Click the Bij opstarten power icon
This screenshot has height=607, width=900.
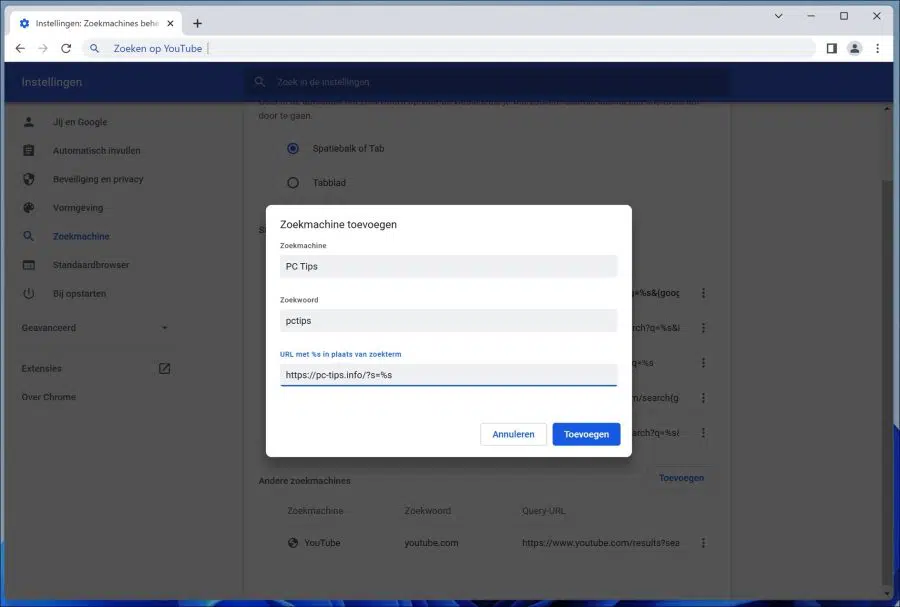coord(29,293)
